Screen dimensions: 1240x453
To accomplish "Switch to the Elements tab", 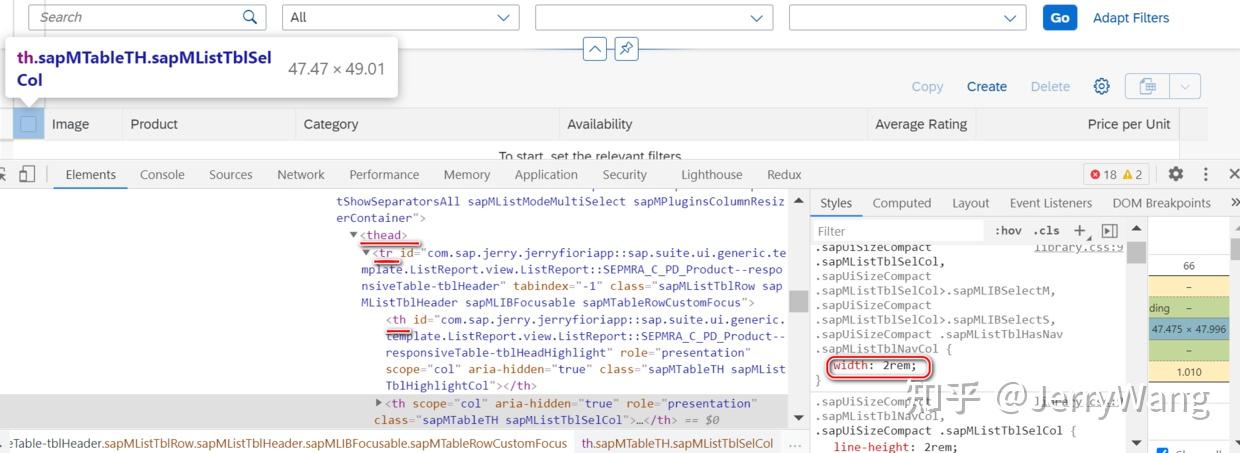I will tap(91, 174).
